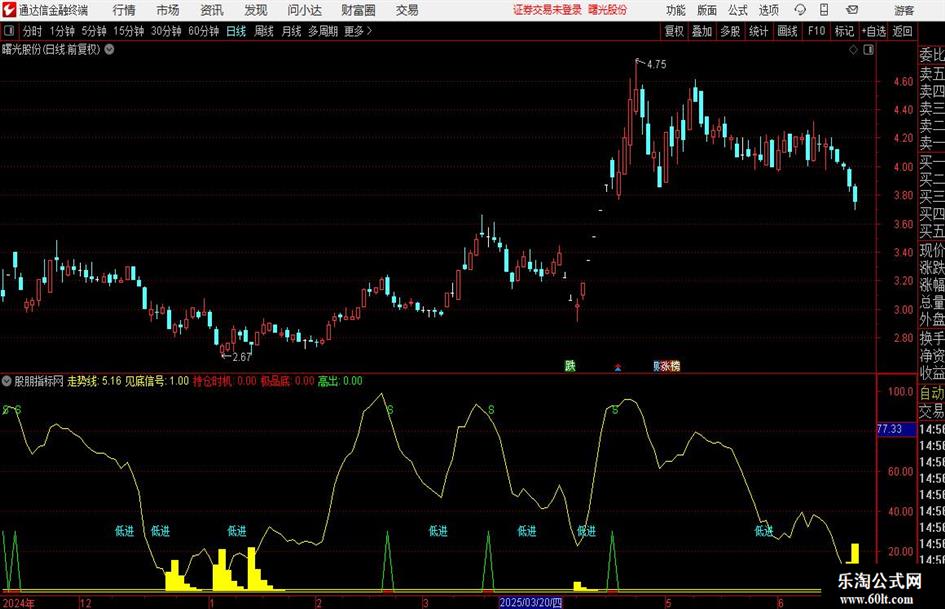Viewport: 945px width, 609px height.
Task: Open the 功能 menu
Action: pos(676,10)
